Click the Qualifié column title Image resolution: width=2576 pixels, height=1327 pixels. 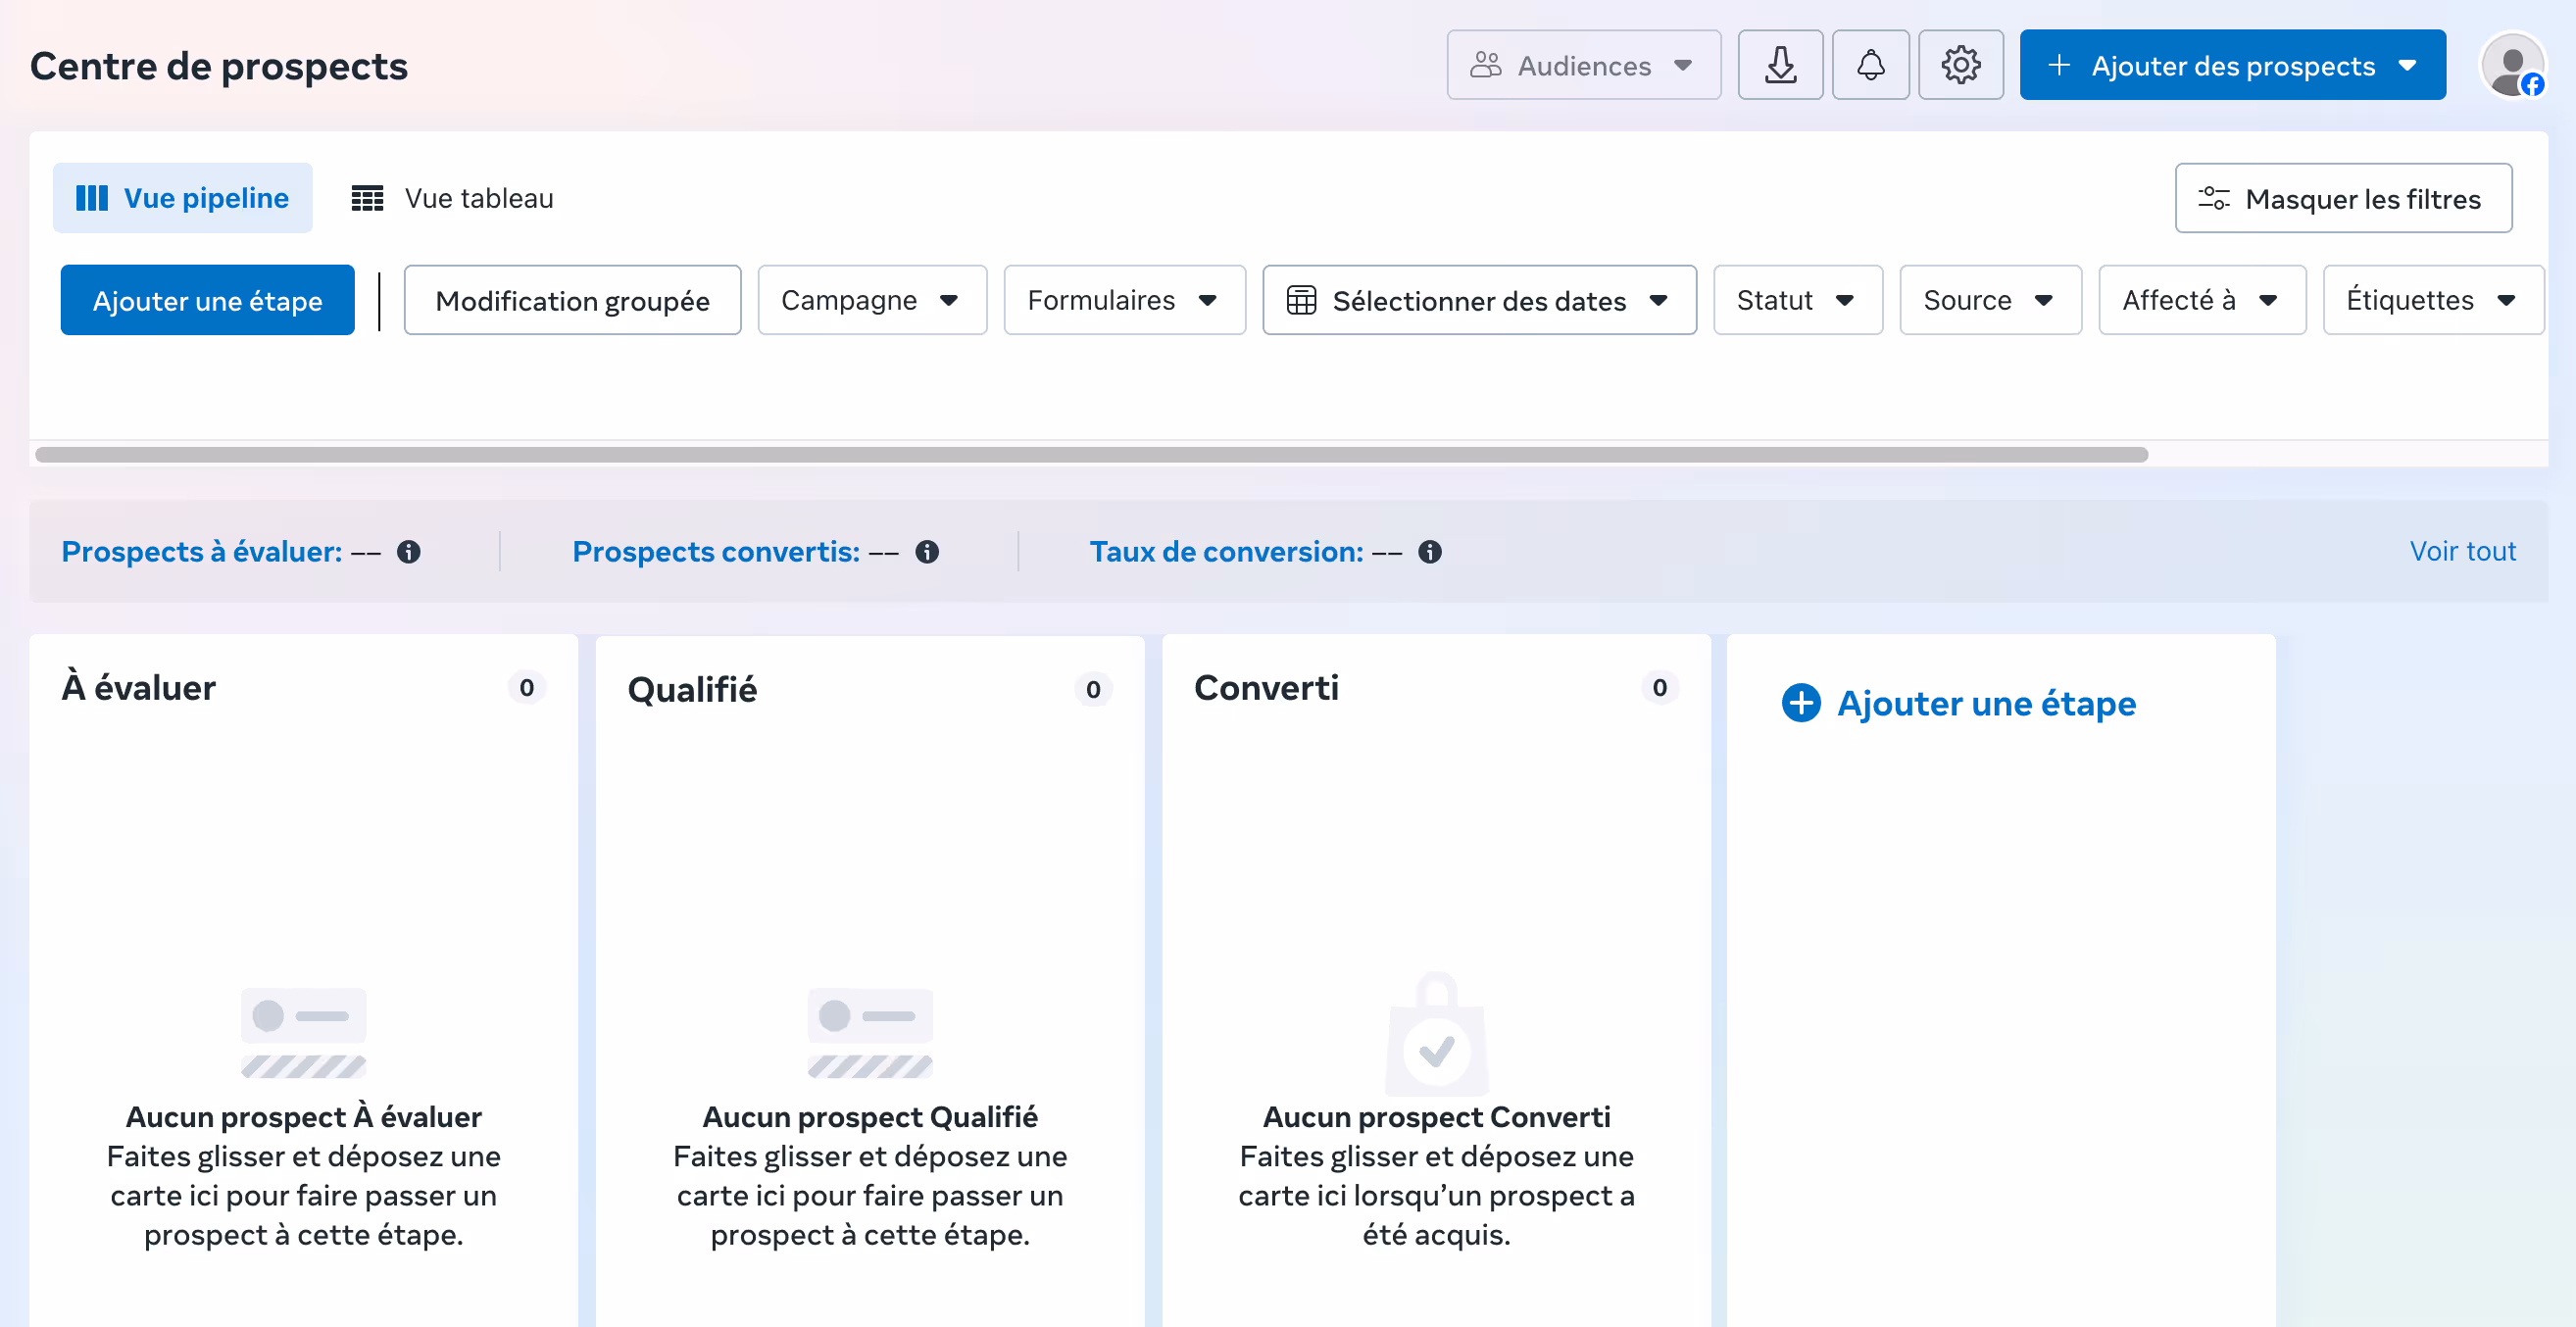pyautogui.click(x=692, y=690)
